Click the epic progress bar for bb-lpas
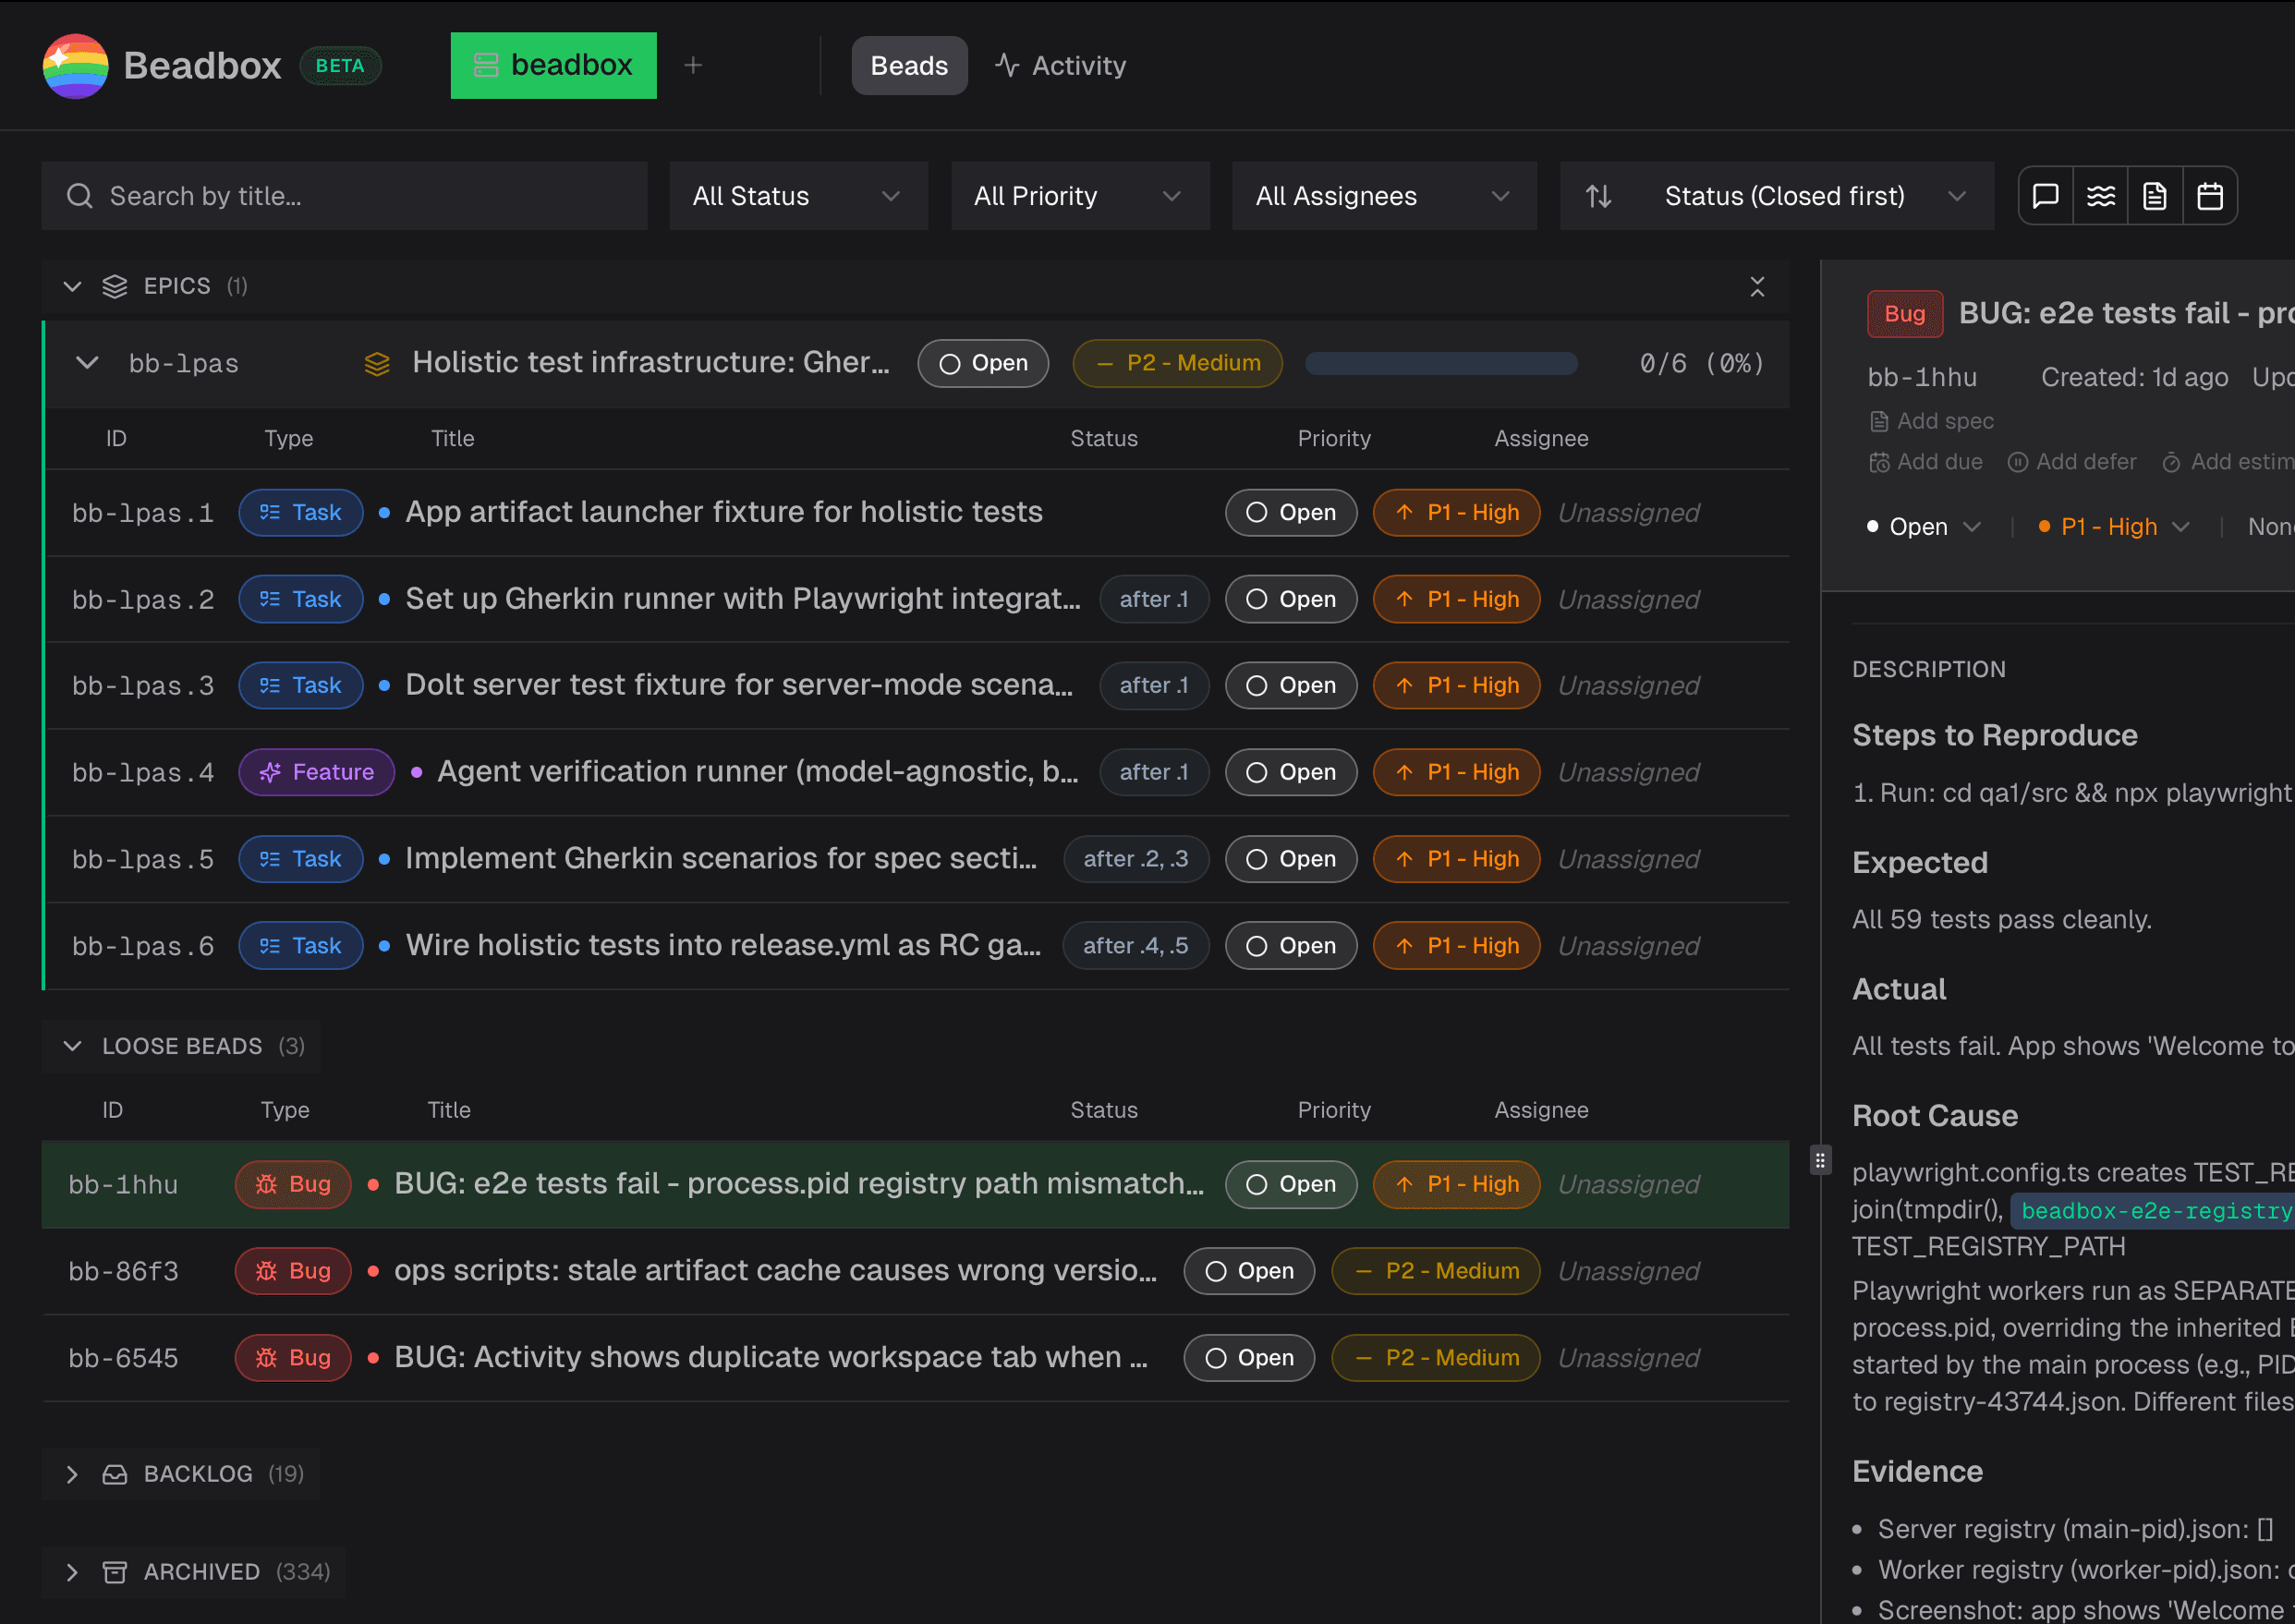The height and width of the screenshot is (1624, 2295). (1440, 363)
